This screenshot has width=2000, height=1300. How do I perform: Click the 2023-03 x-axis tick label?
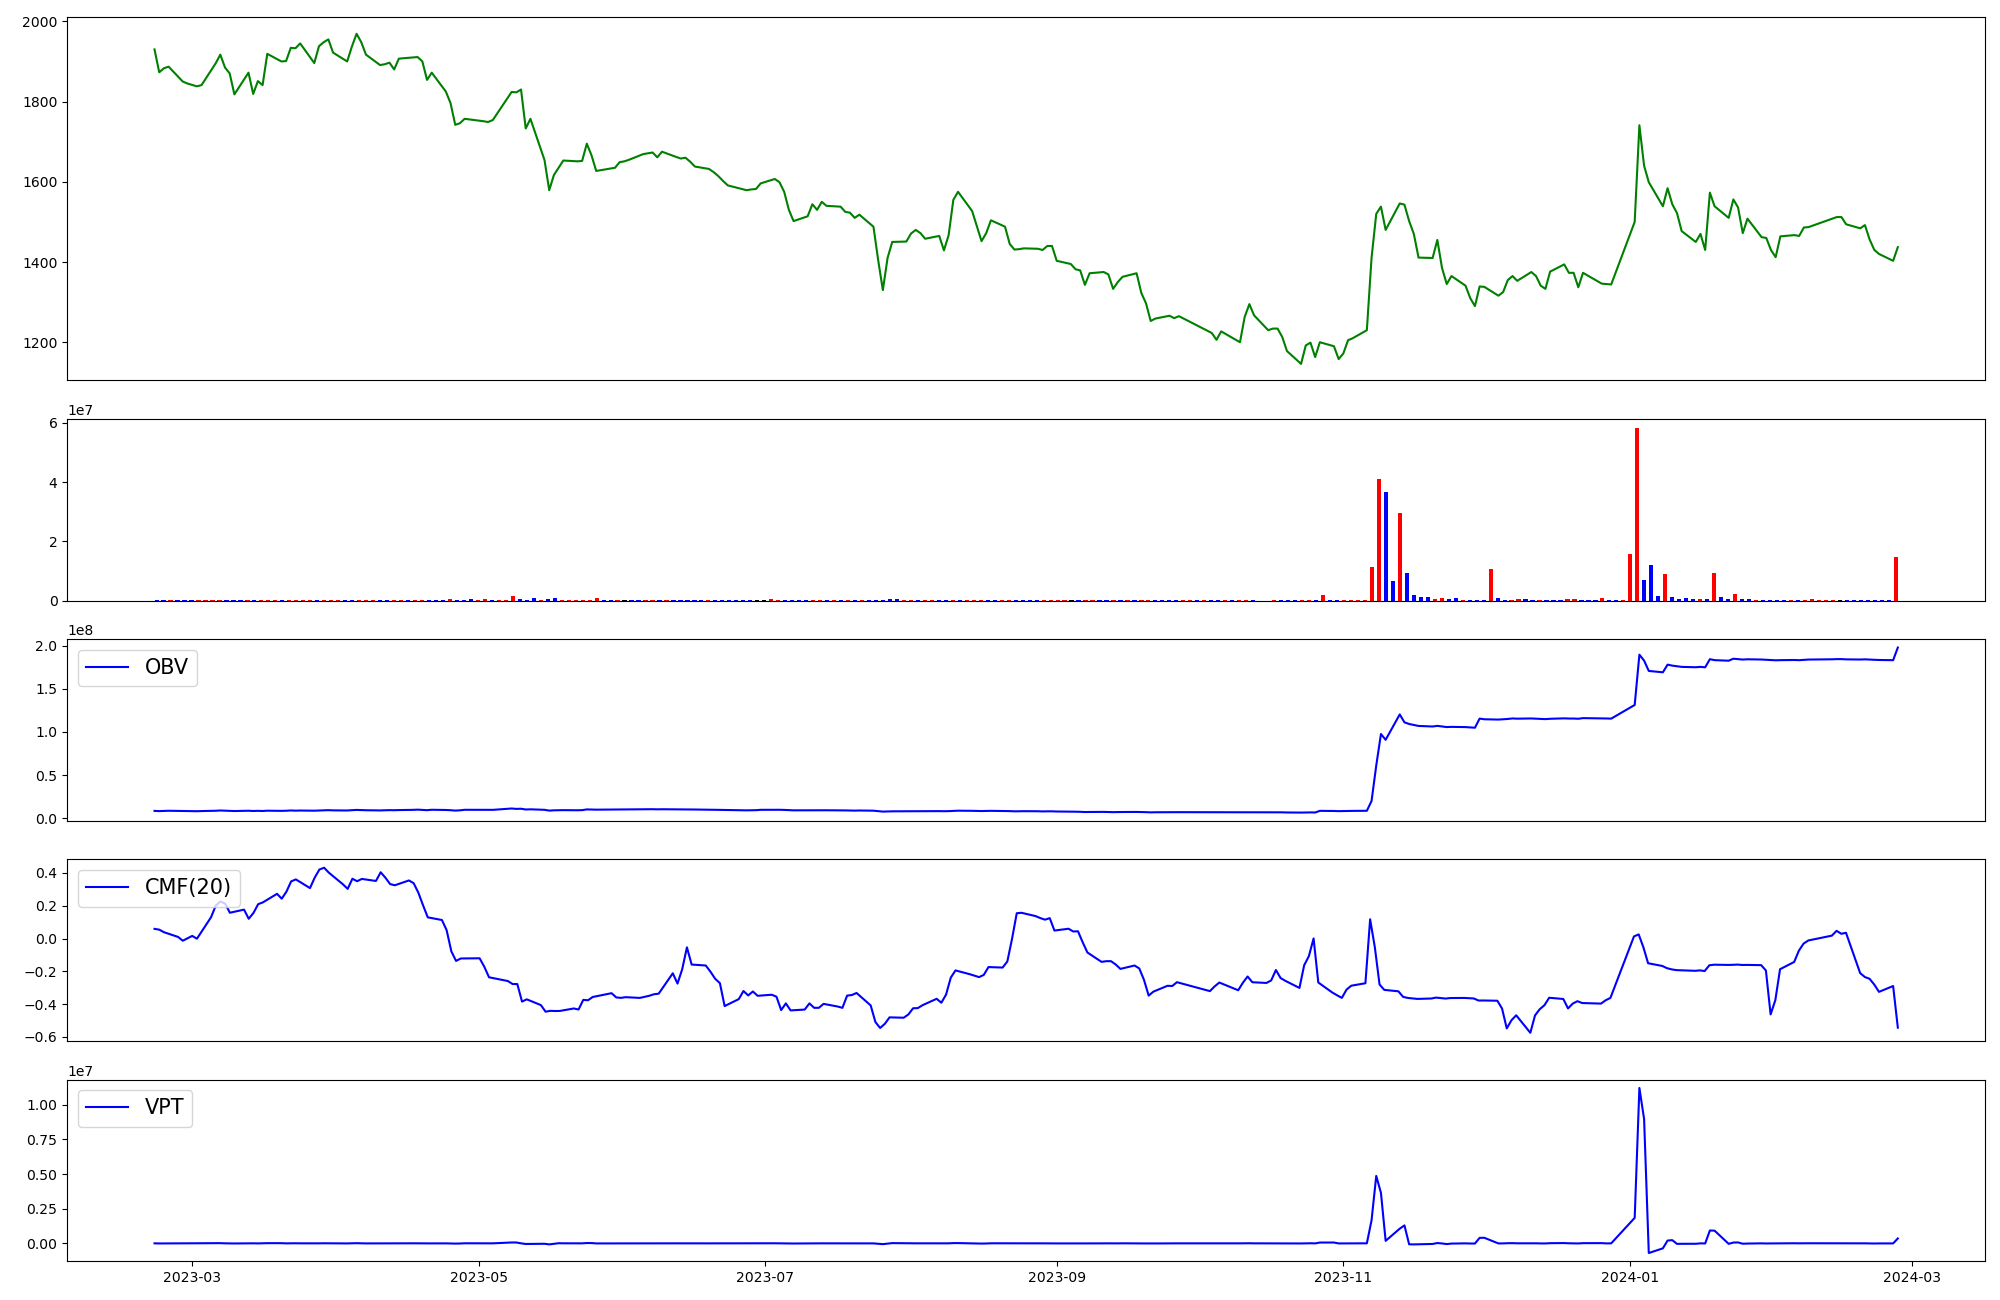(191, 1277)
